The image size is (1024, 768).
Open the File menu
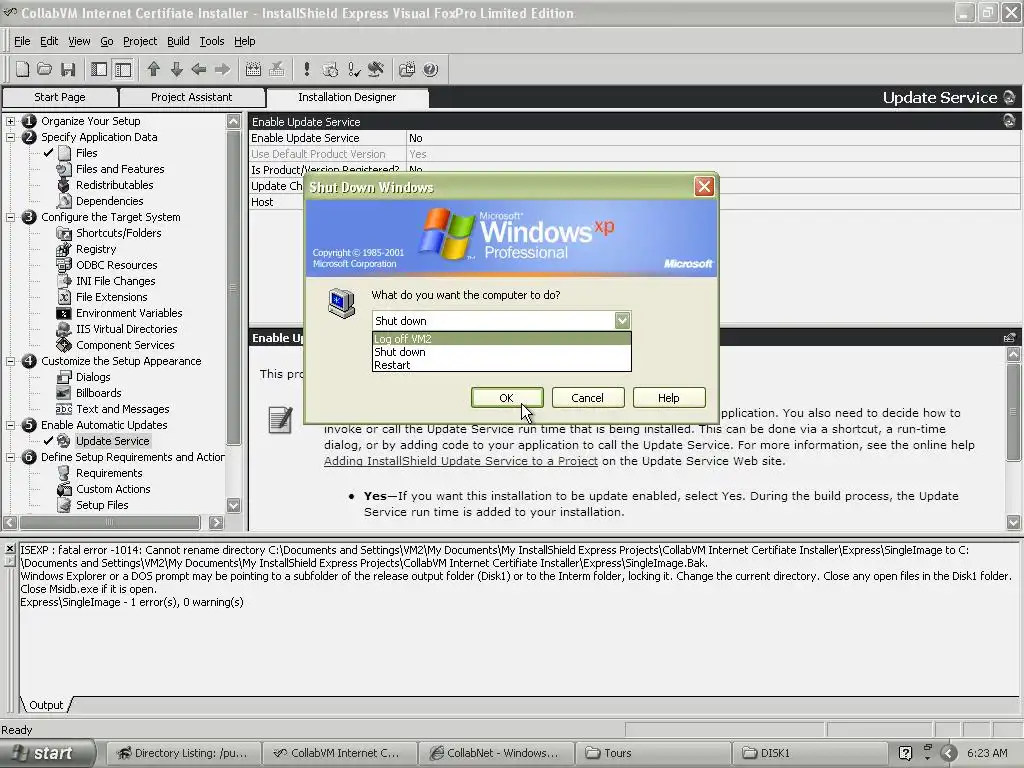pyautogui.click(x=22, y=41)
